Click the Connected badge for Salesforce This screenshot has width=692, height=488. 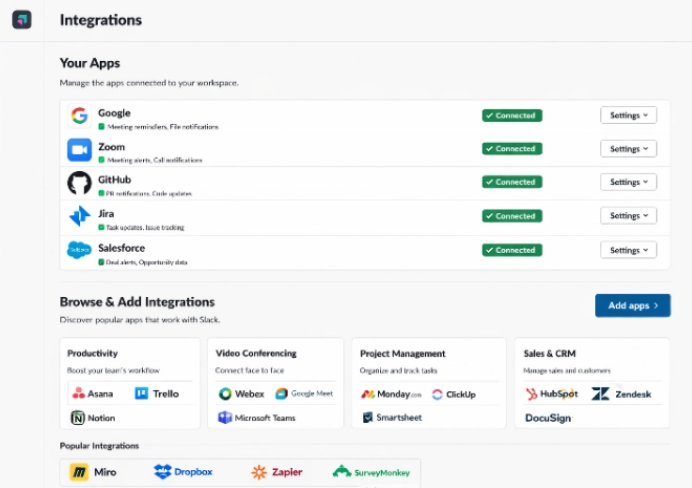512,250
